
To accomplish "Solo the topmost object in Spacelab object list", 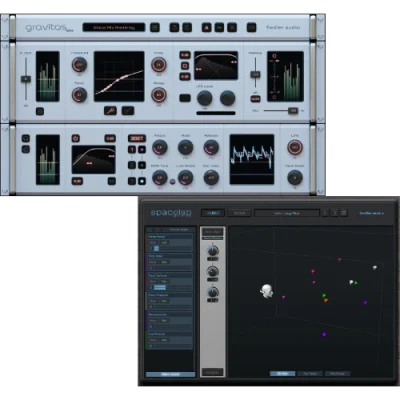I will [x=164, y=243].
